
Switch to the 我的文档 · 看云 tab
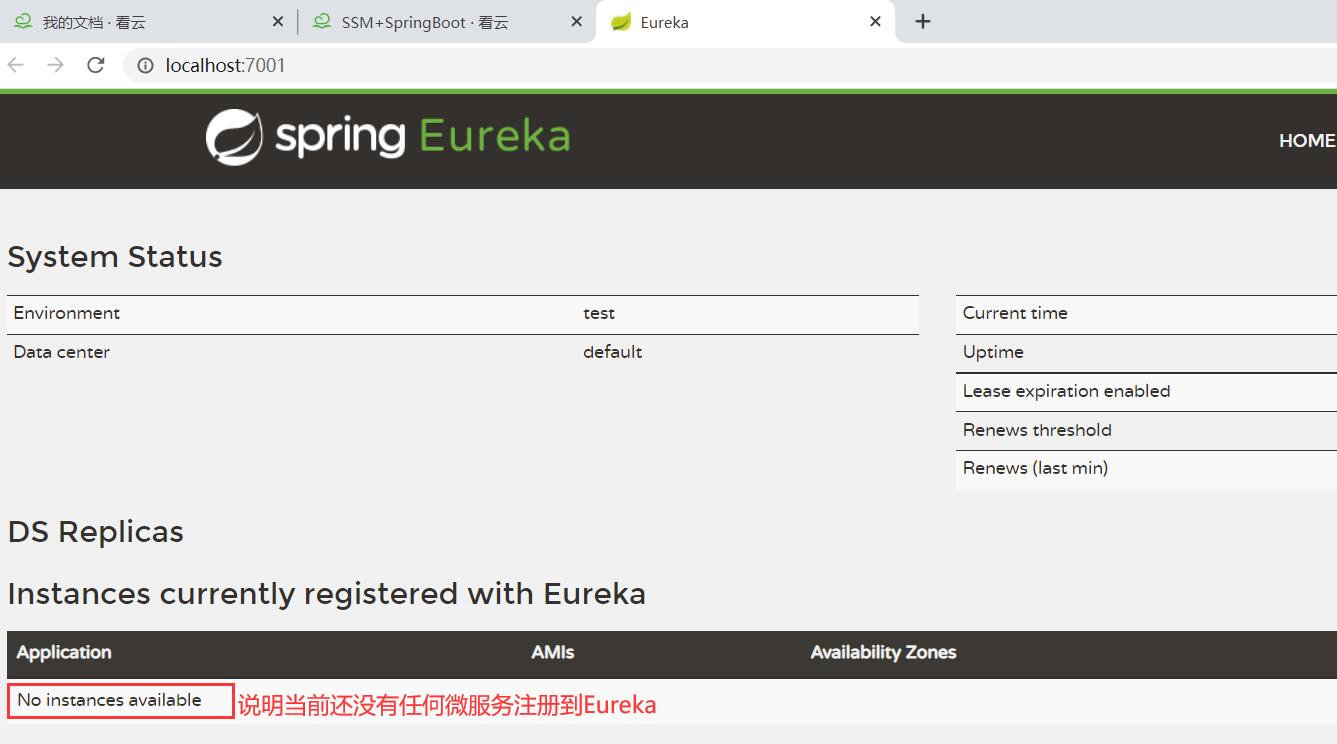148,22
